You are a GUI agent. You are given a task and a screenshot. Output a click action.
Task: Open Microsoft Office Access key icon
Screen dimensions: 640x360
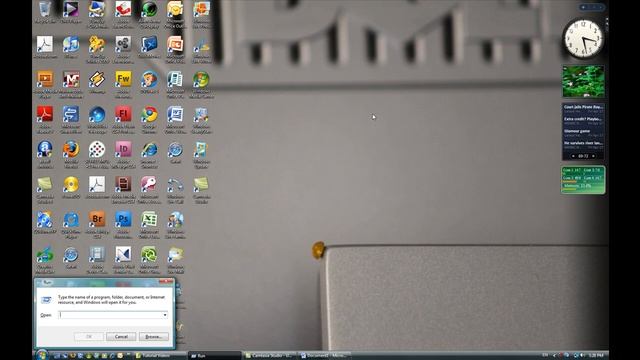click(149, 184)
